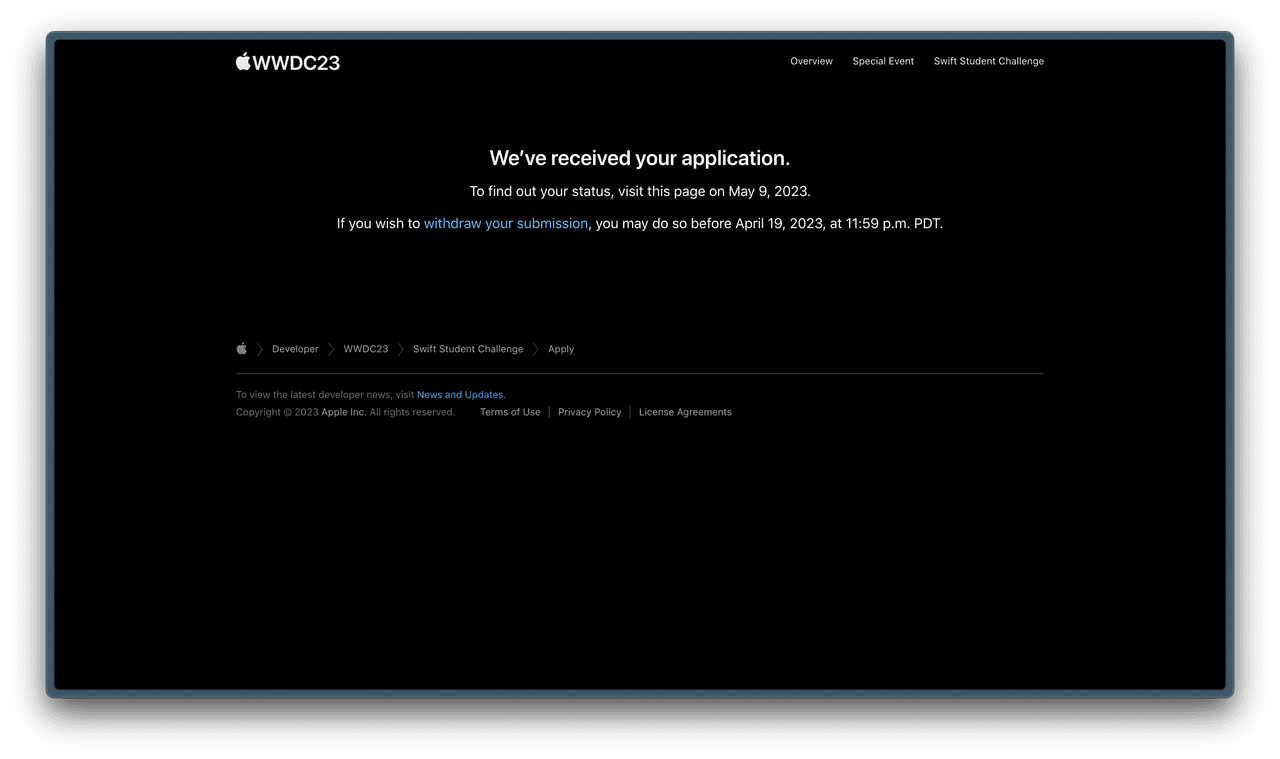Select the WWDC23 breadcrumb link
The image size is (1280, 759).
point(366,349)
